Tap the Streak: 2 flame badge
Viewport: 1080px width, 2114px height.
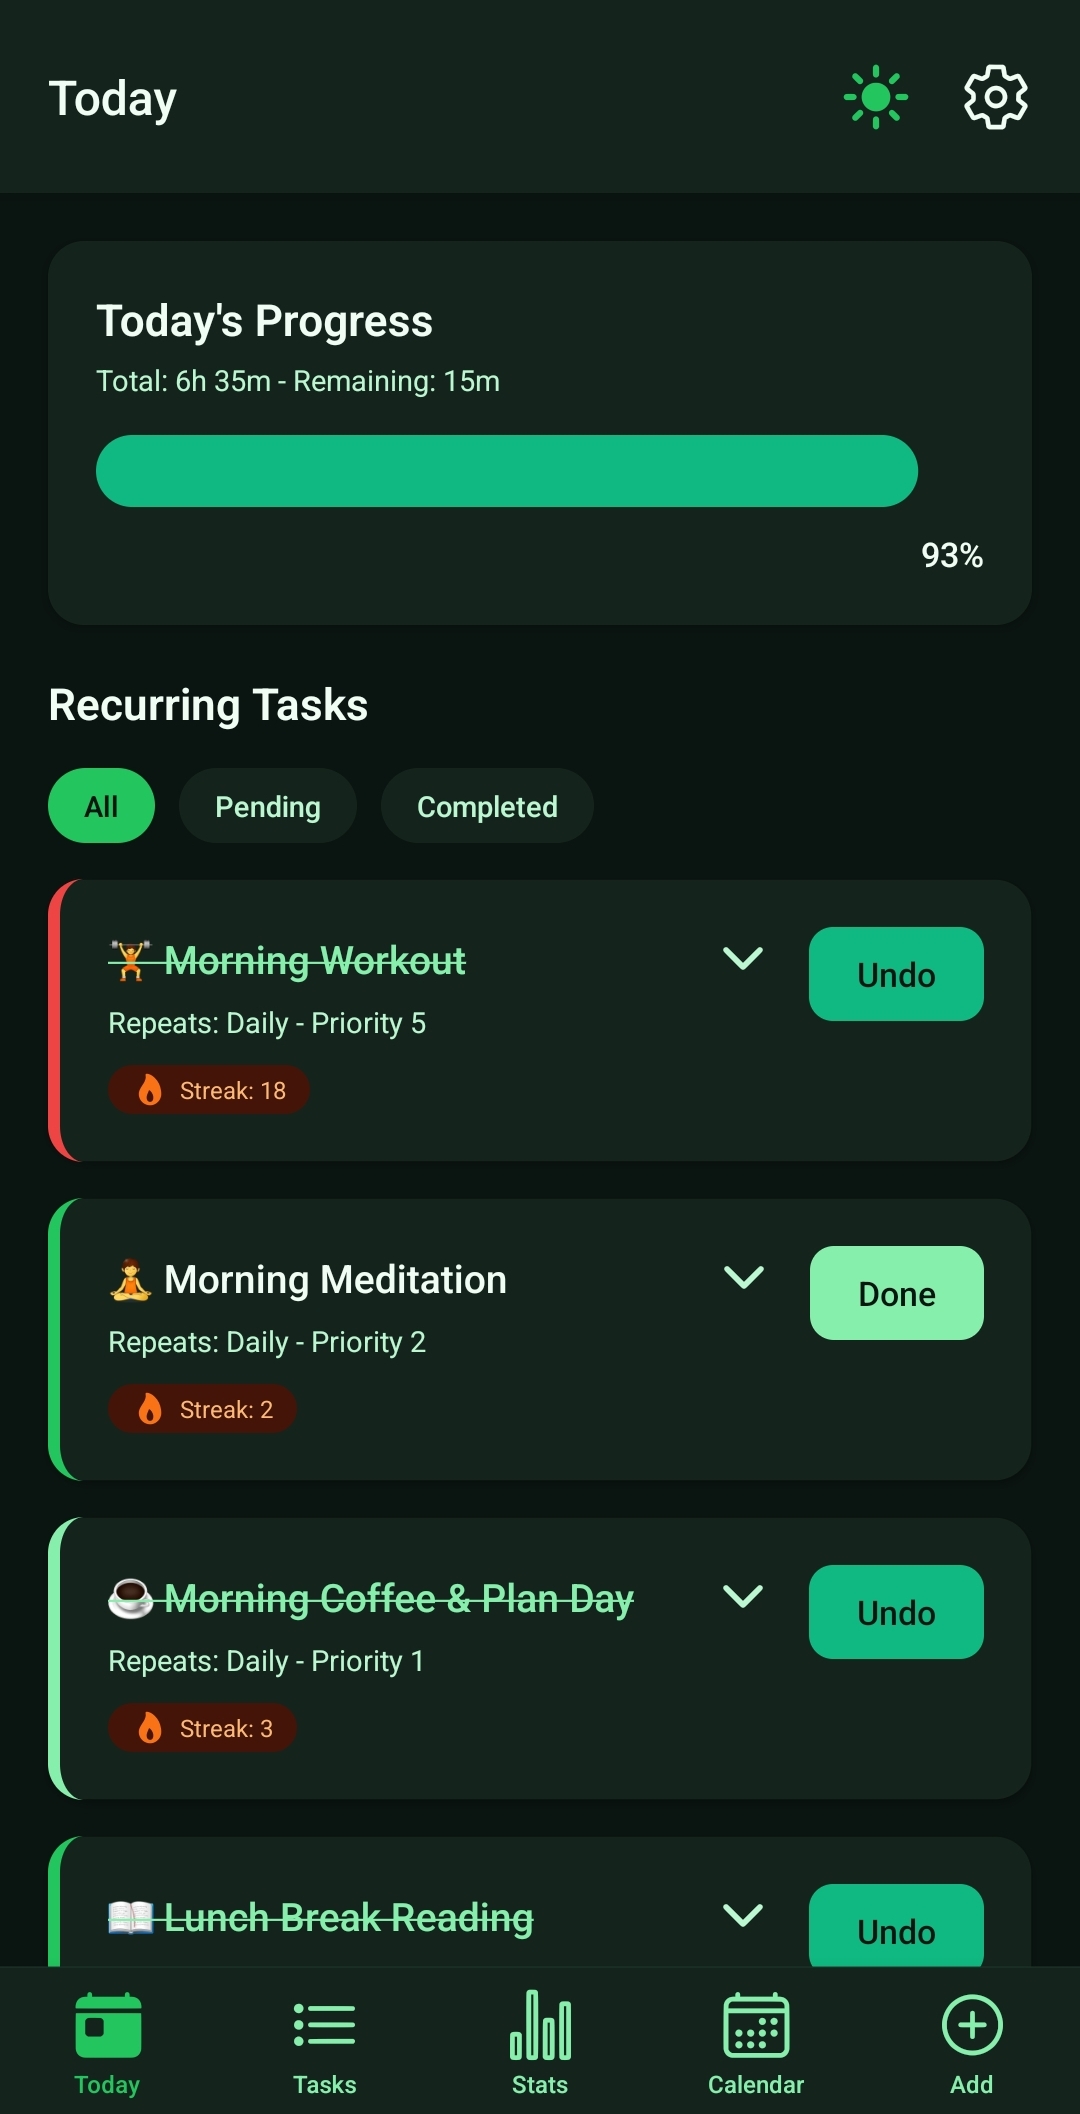point(202,1409)
